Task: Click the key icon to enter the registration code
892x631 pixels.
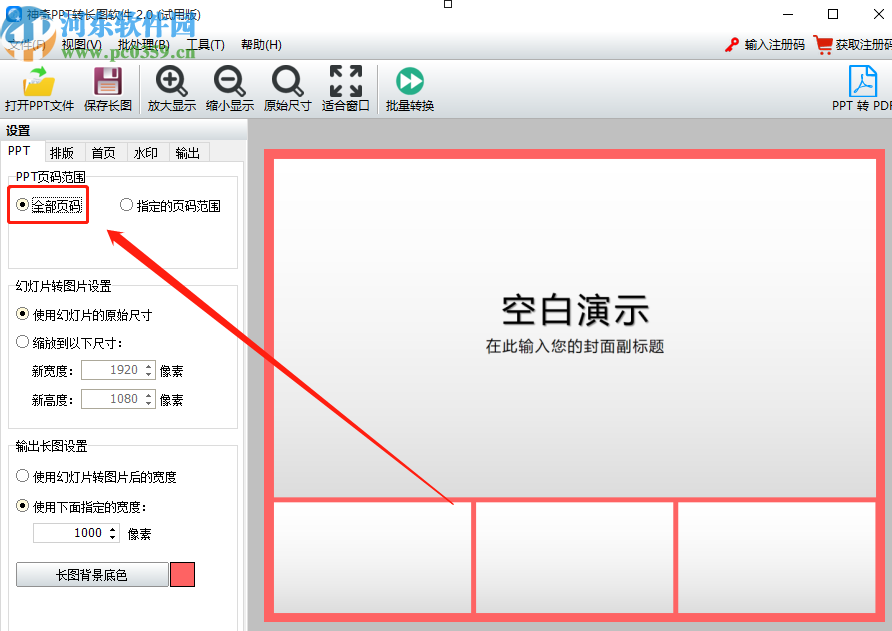Action: (732, 44)
